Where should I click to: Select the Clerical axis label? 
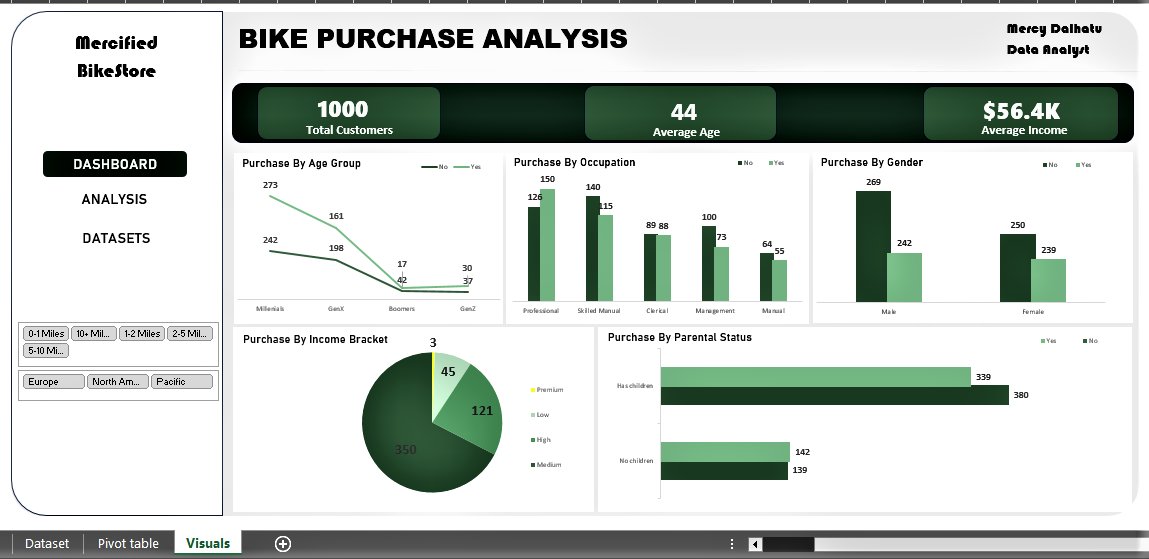[657, 311]
